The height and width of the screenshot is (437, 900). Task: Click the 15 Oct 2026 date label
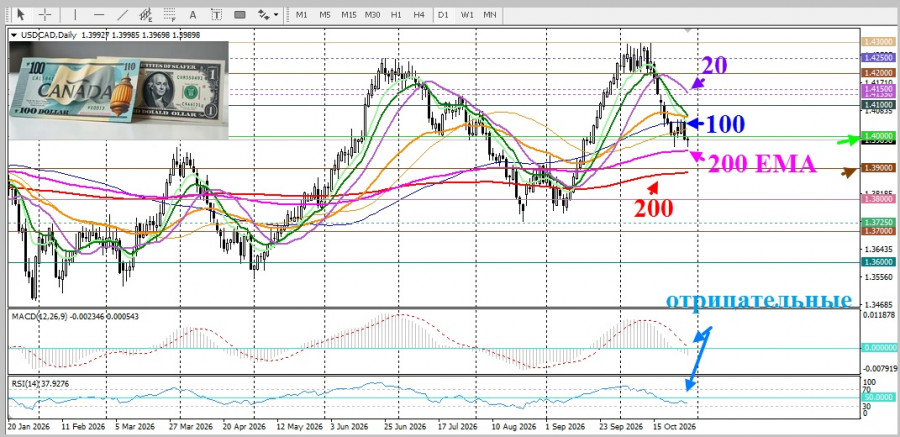coord(673,428)
